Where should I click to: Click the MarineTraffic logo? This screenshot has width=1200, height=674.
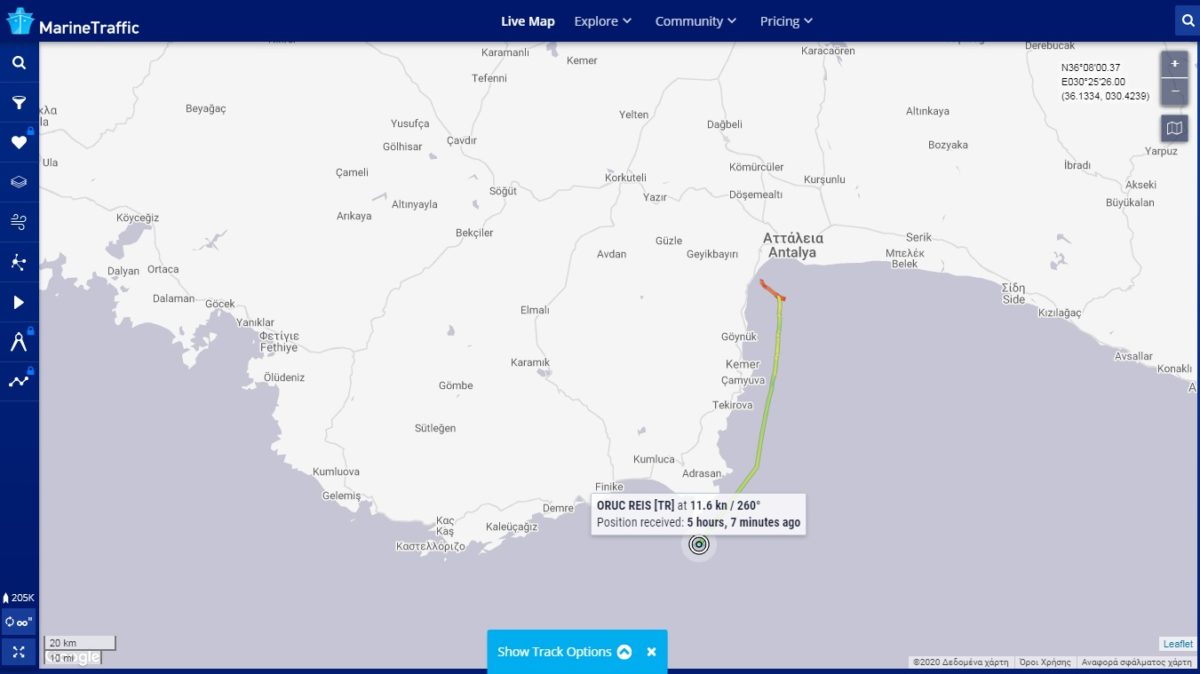(72, 22)
